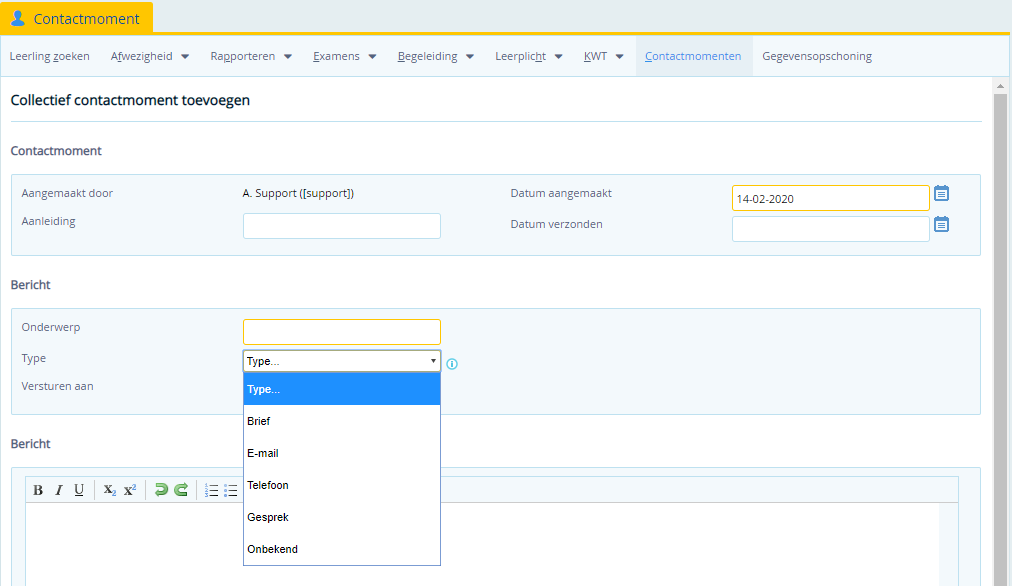This screenshot has height=586, width=1012.
Task: Click the info icon next to Type
Action: (452, 364)
